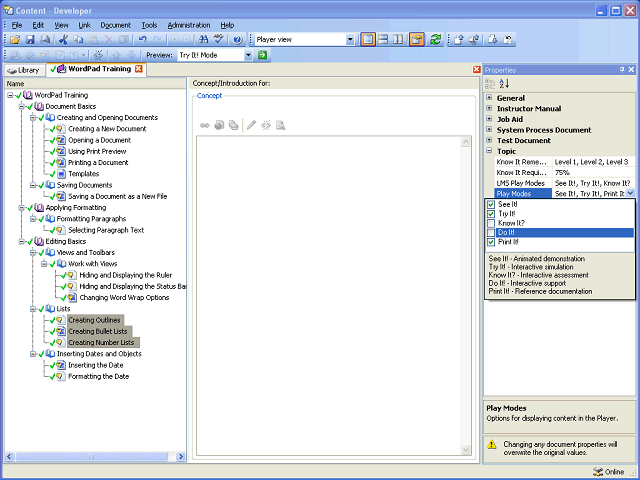Click the green Start Preview arrow

263,55
